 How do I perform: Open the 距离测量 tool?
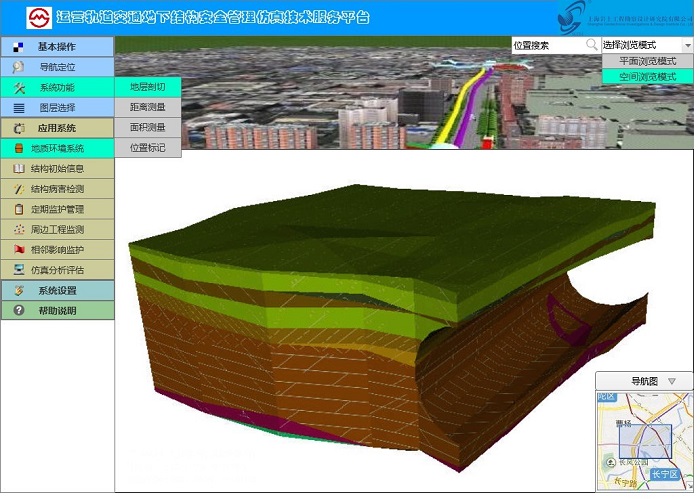148,107
